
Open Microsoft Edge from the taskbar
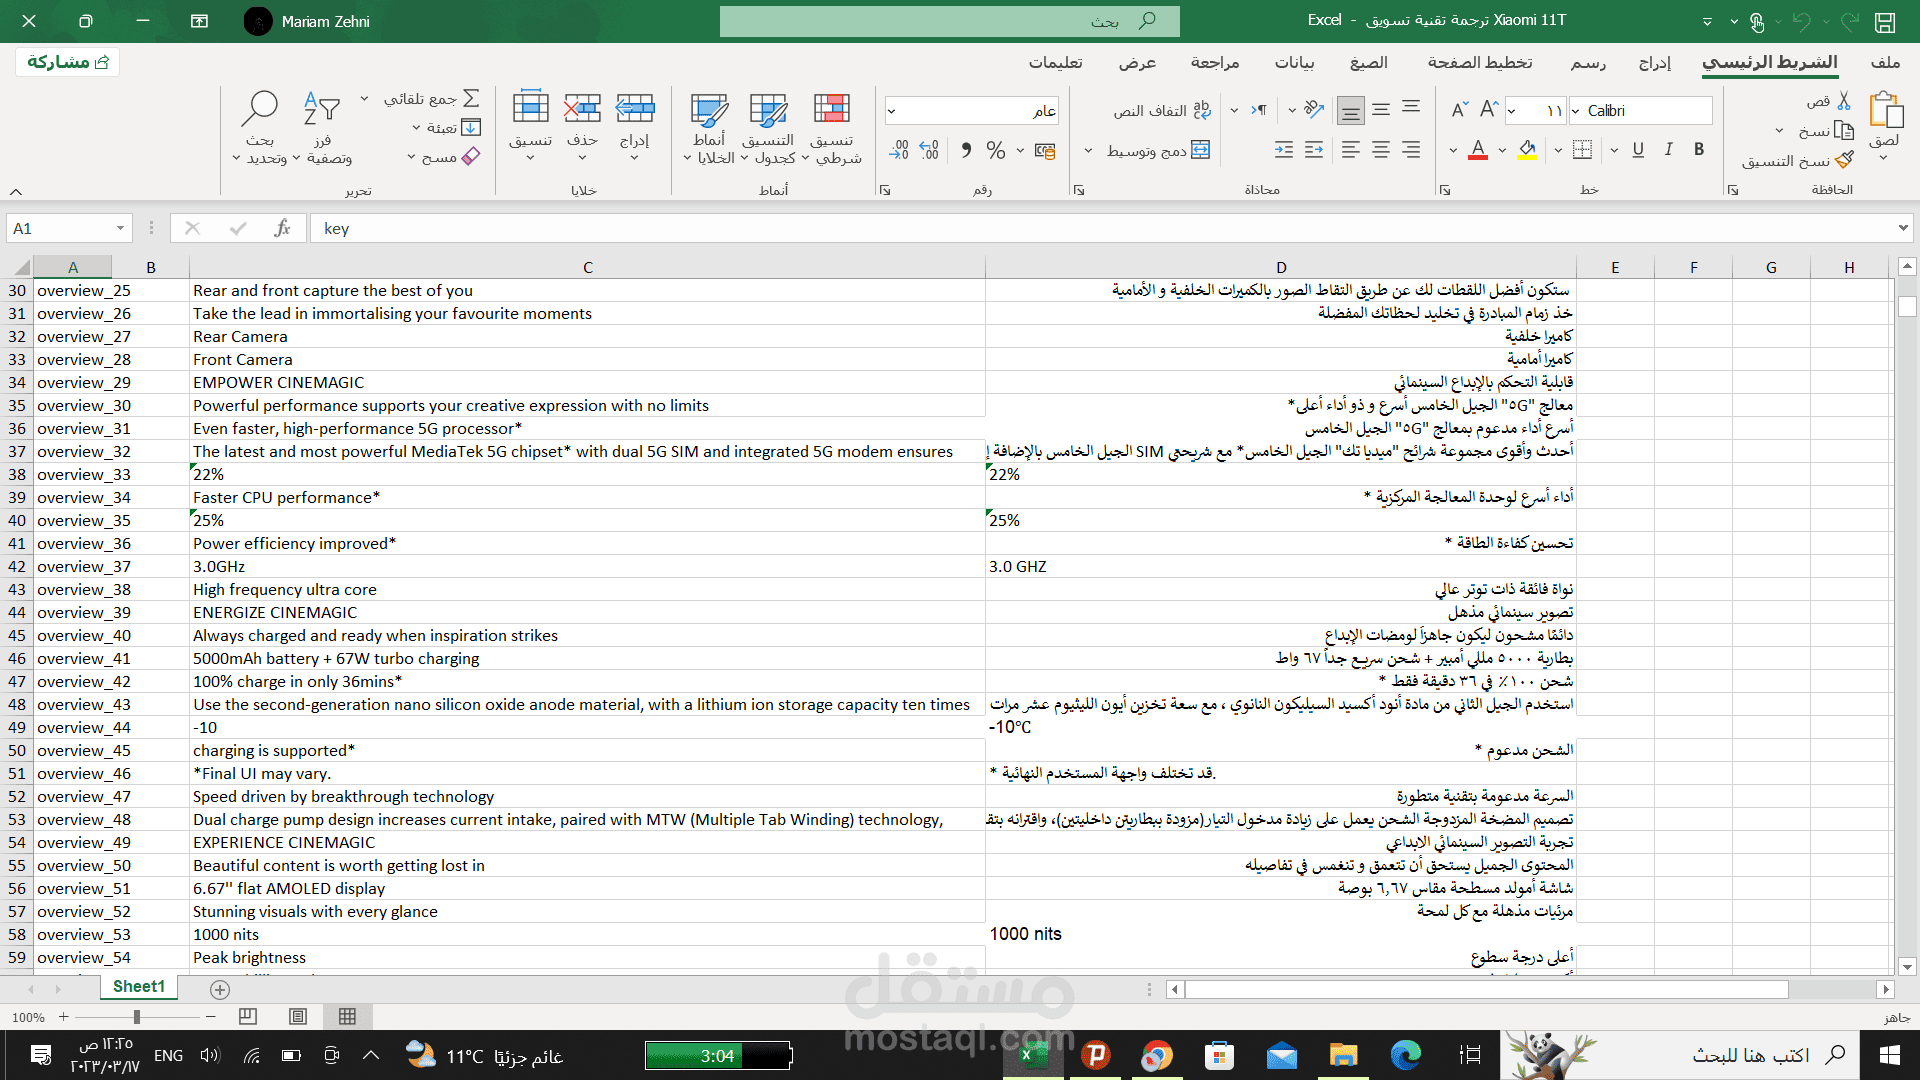click(x=1405, y=1055)
